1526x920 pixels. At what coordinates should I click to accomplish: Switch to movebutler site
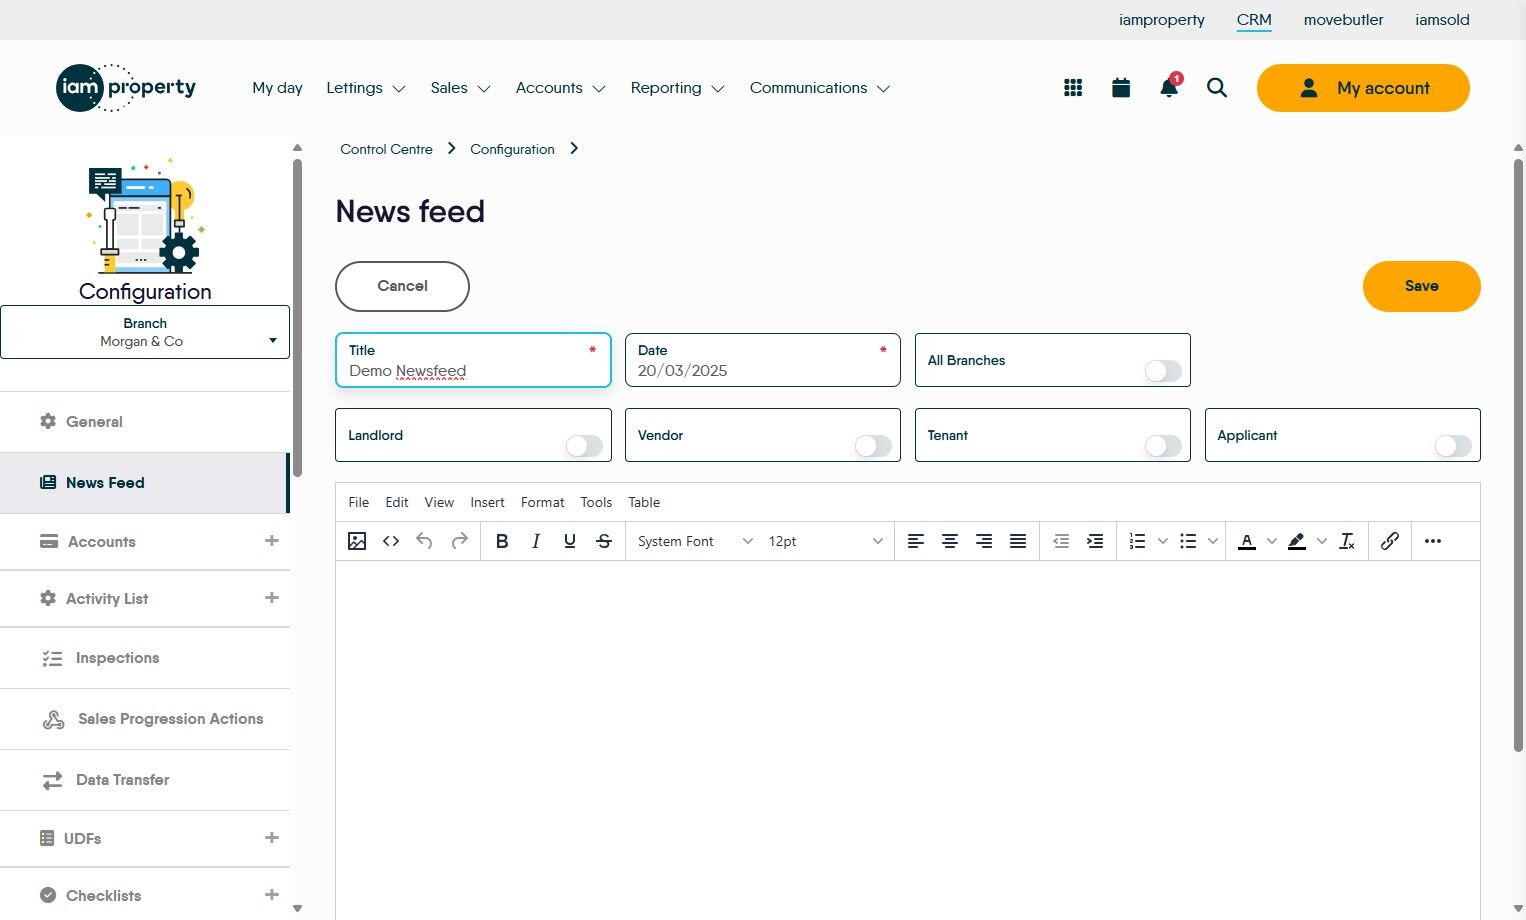1343,20
